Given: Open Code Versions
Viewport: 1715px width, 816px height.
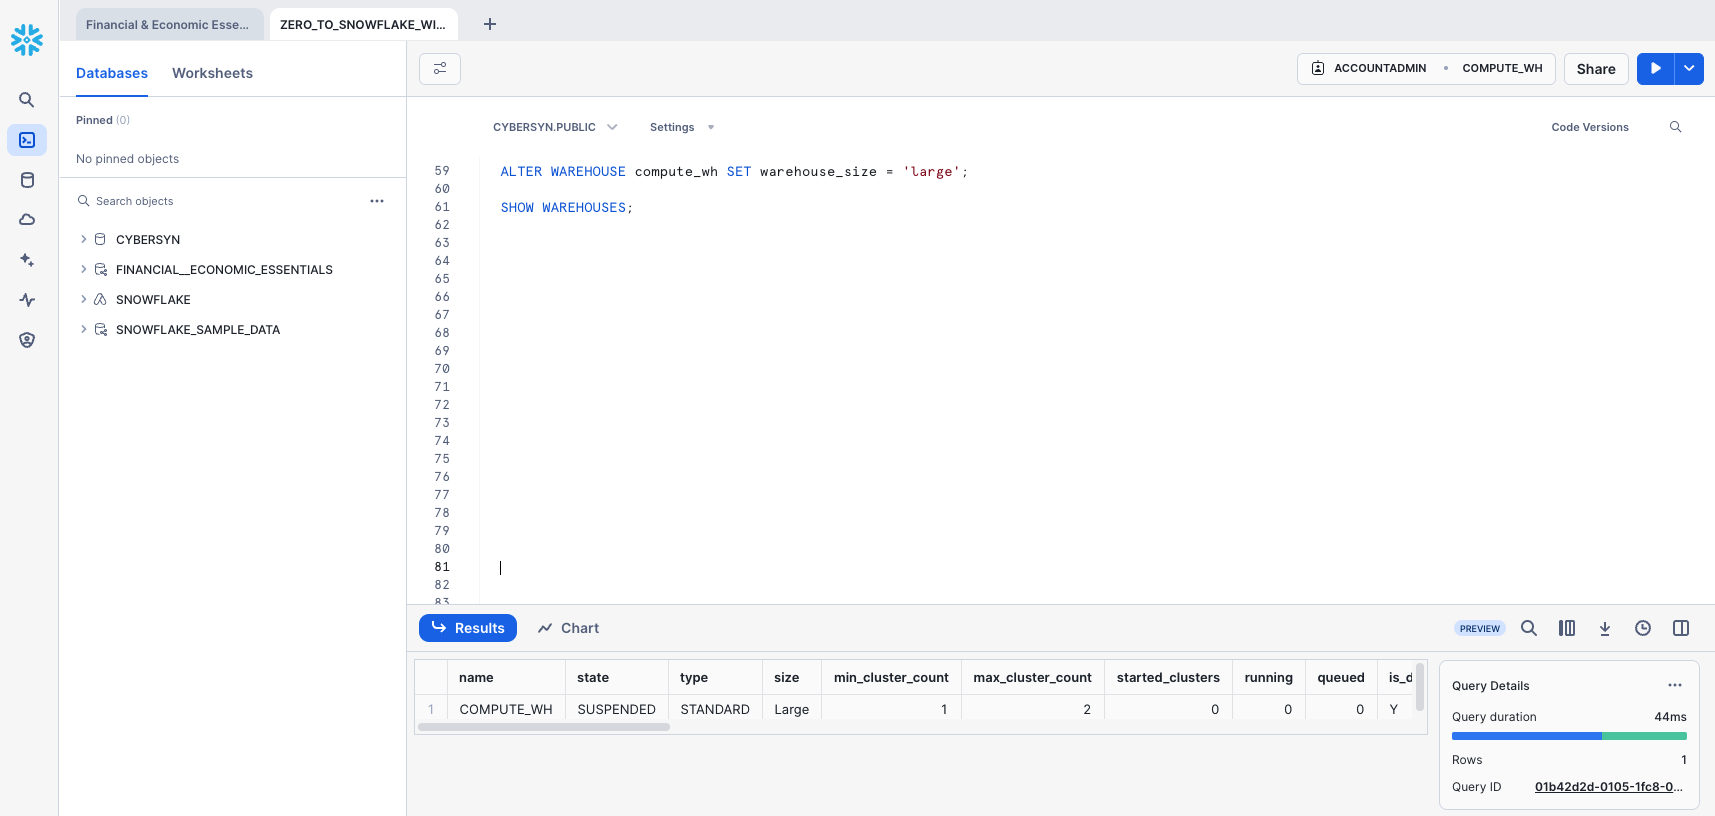Looking at the screenshot, I should click(1590, 127).
